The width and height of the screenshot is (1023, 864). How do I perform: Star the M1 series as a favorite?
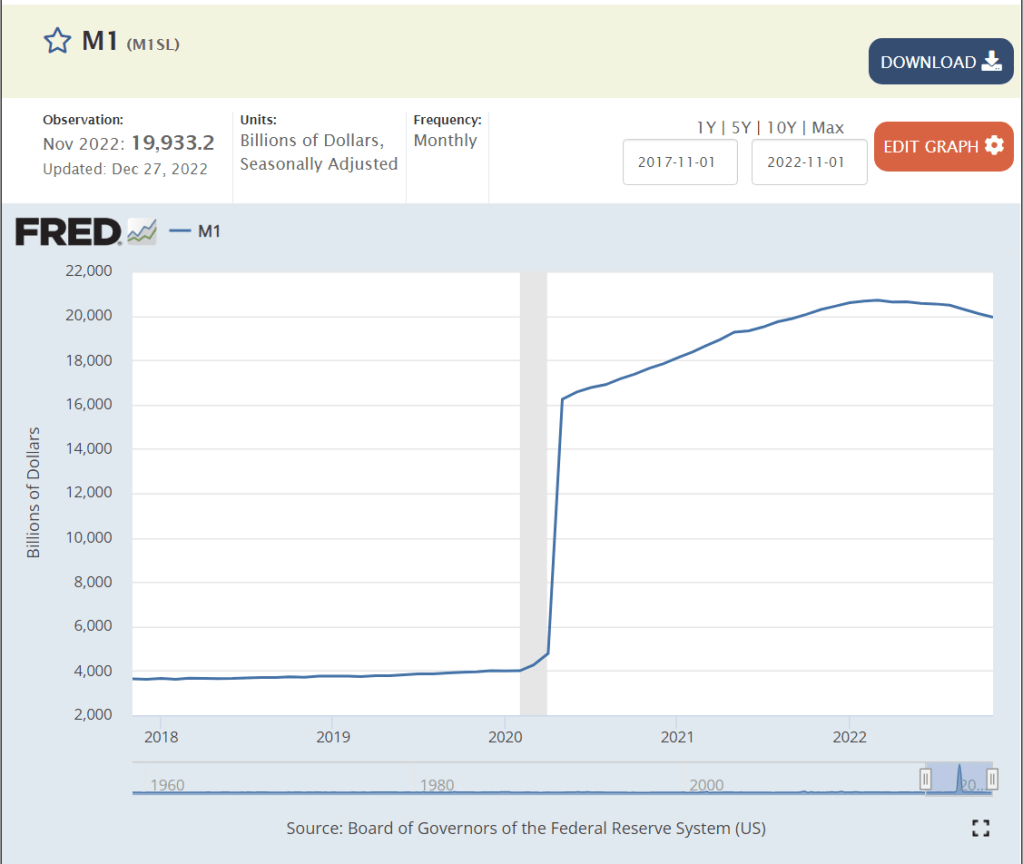[x=57, y=41]
